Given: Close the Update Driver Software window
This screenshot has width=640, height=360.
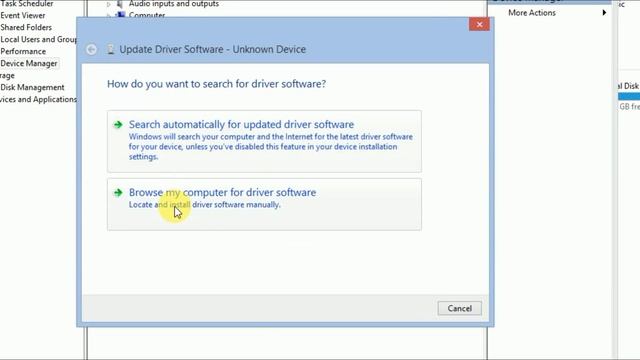Looking at the screenshot, I should (479, 24).
